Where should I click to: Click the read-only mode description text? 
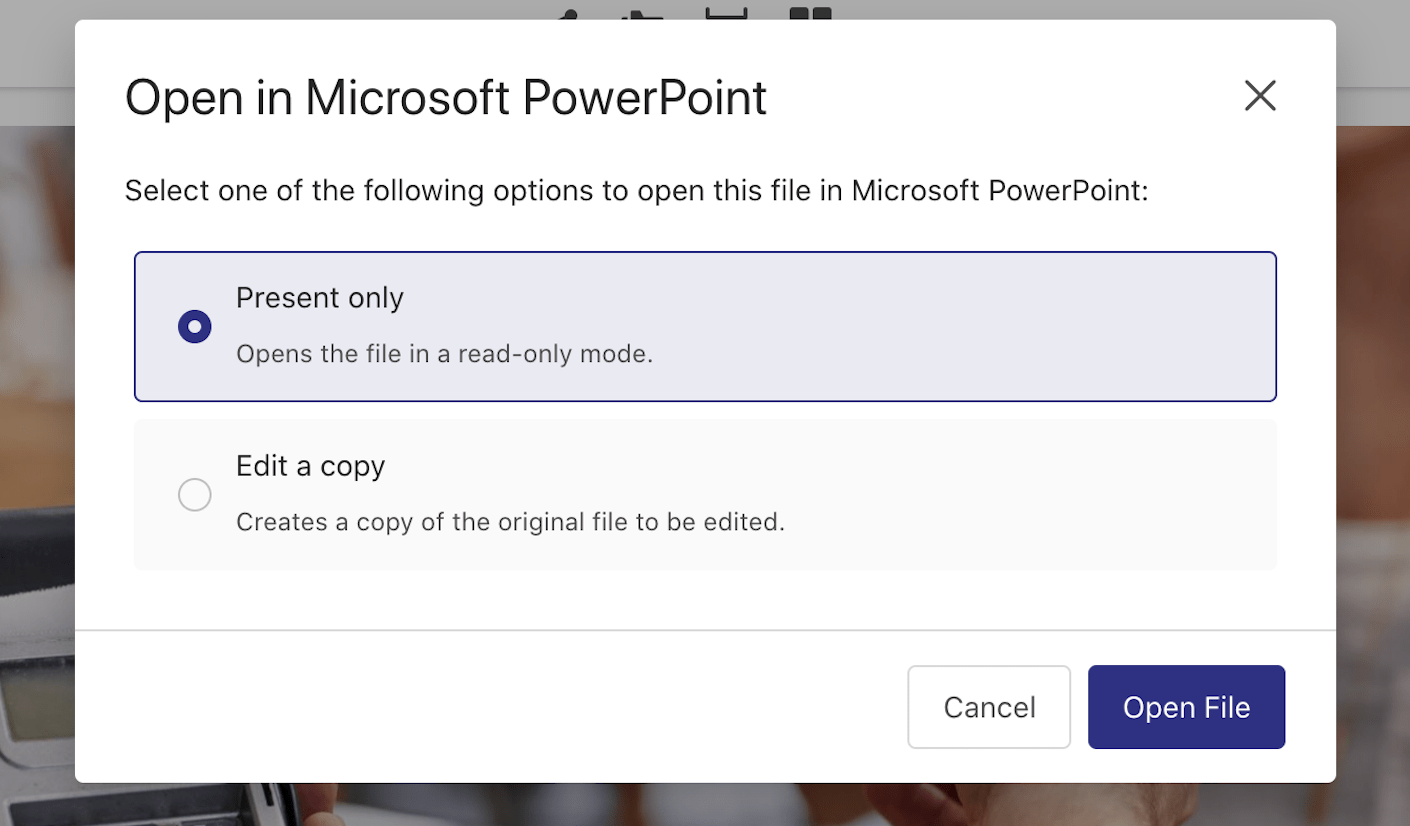tap(444, 353)
